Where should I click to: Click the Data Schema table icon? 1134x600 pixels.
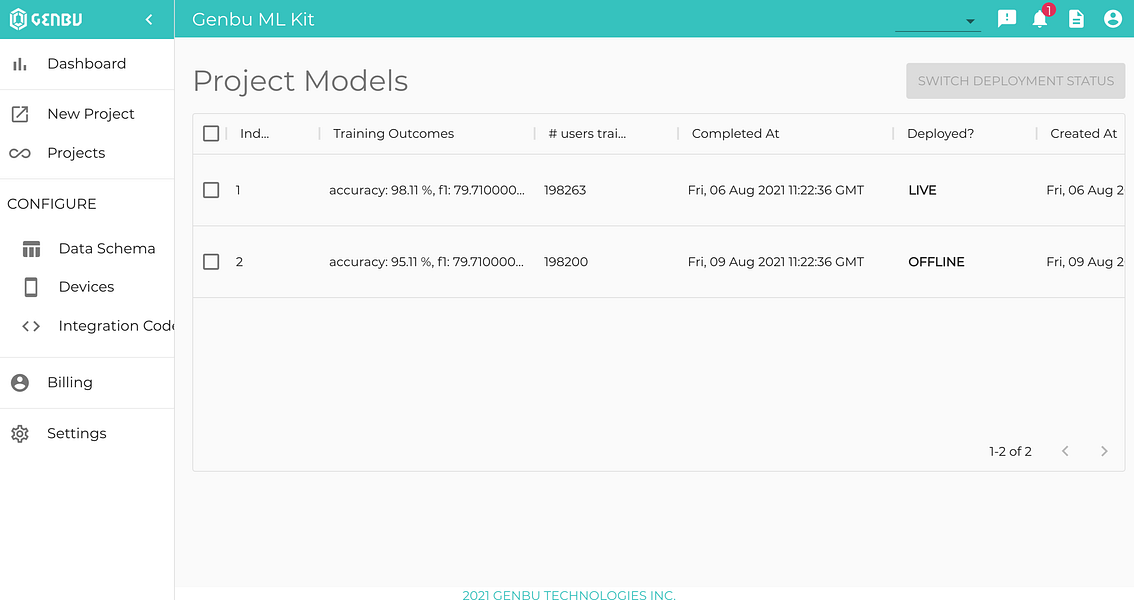[31, 249]
